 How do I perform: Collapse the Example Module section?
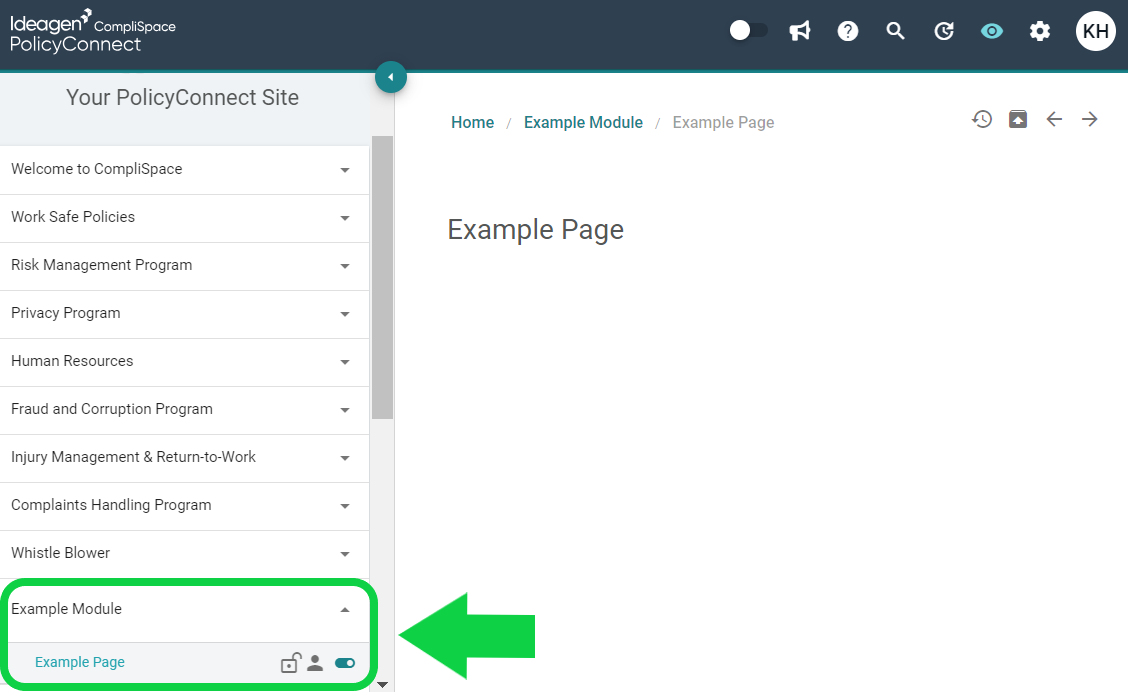(345, 609)
